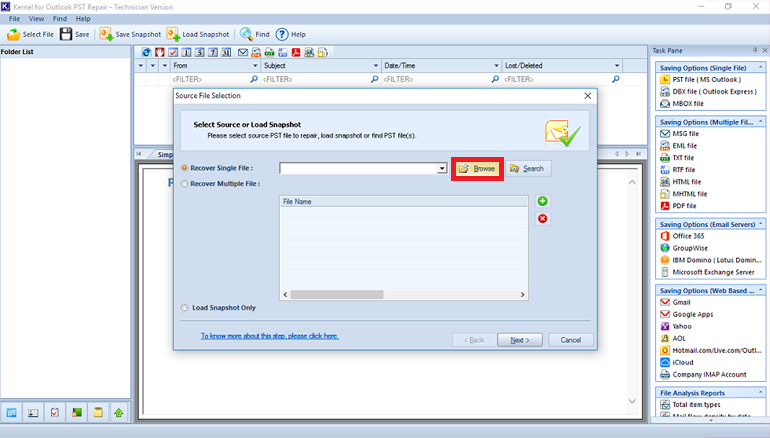Open the calendar view icon at bottom-left
This screenshot has height=438, width=770.
click(12, 412)
